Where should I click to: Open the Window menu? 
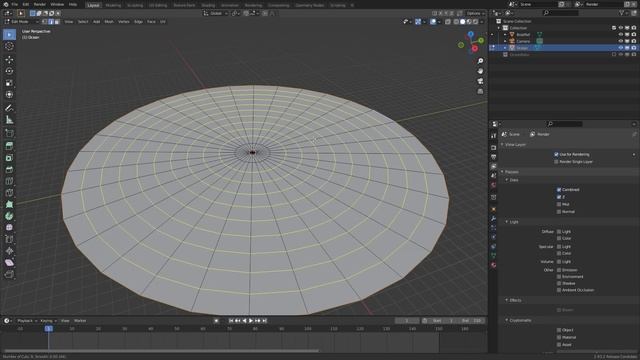pos(57,4)
